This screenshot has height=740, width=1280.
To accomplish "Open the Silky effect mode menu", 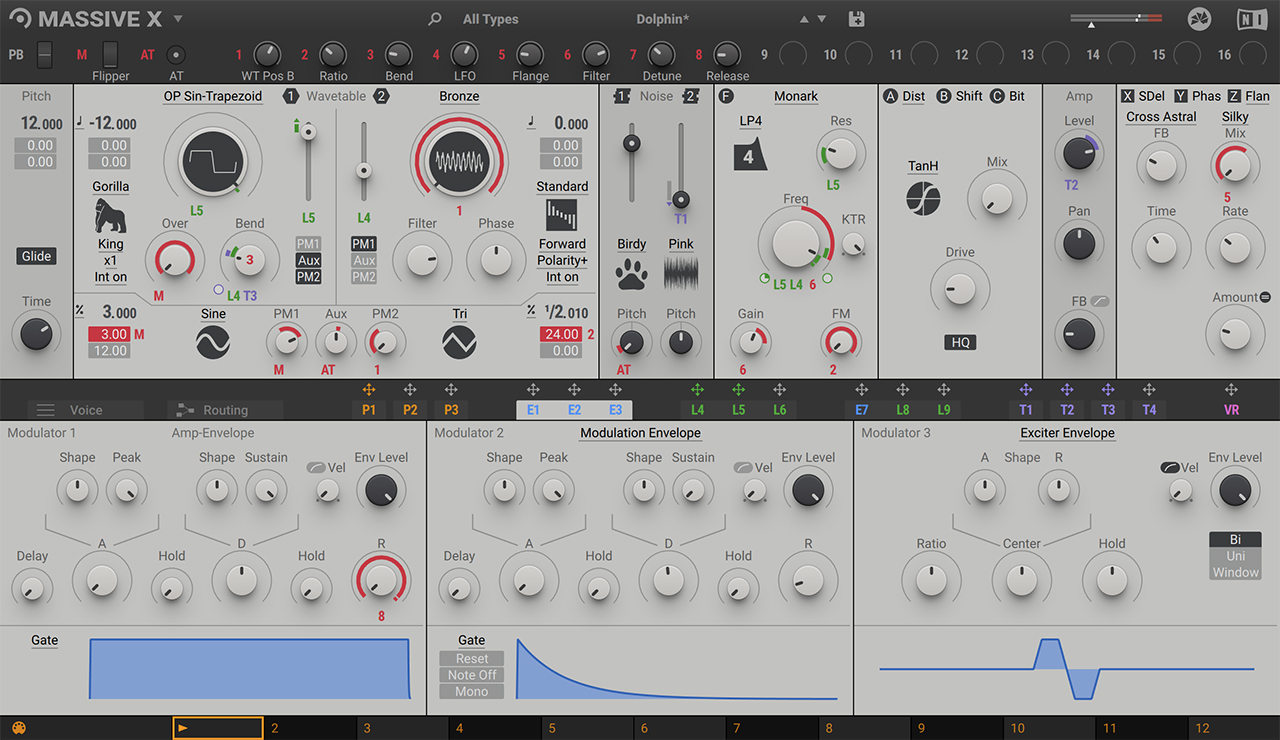I will (x=1235, y=117).
